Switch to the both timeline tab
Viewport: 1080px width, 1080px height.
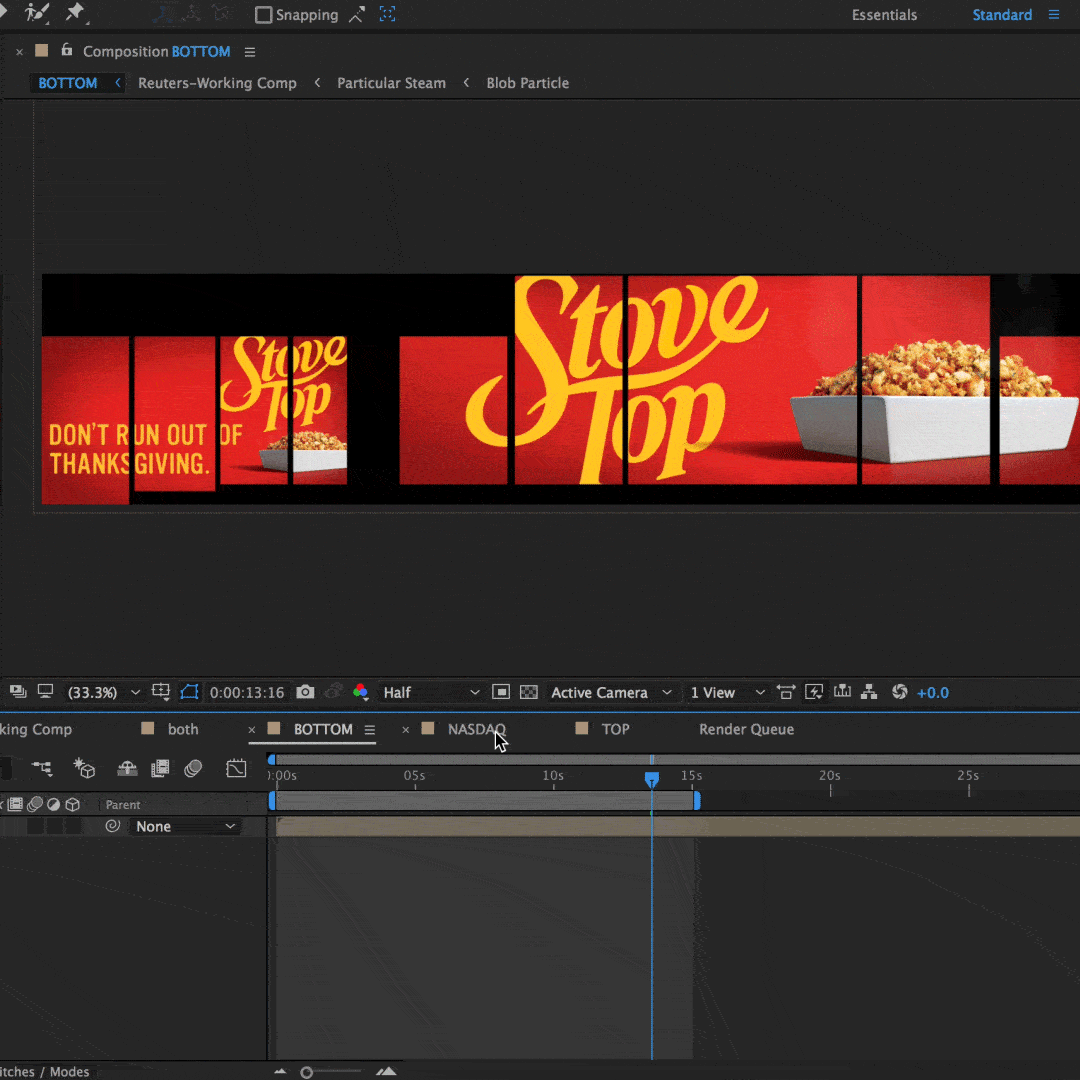(183, 729)
